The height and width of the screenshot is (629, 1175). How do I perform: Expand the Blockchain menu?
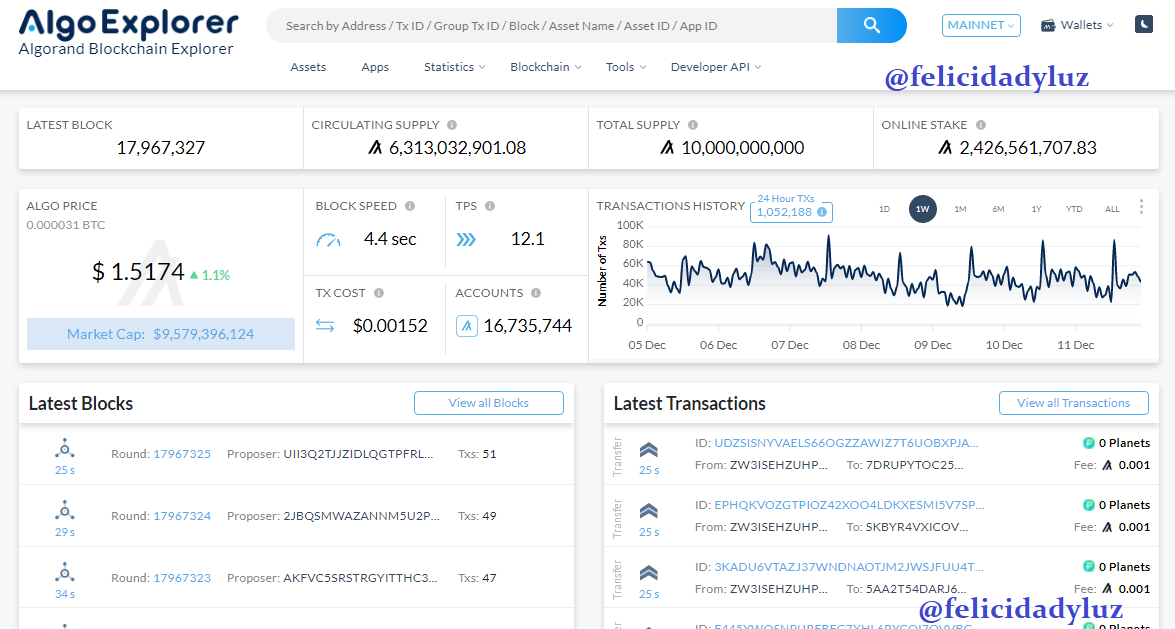[546, 67]
